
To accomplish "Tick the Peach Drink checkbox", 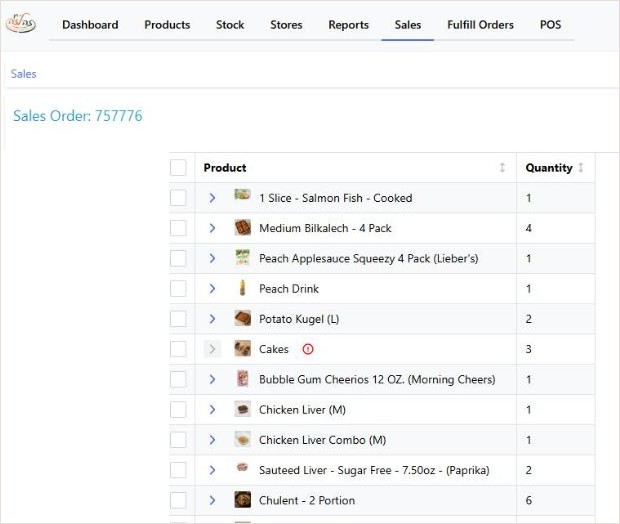I will click(x=178, y=289).
